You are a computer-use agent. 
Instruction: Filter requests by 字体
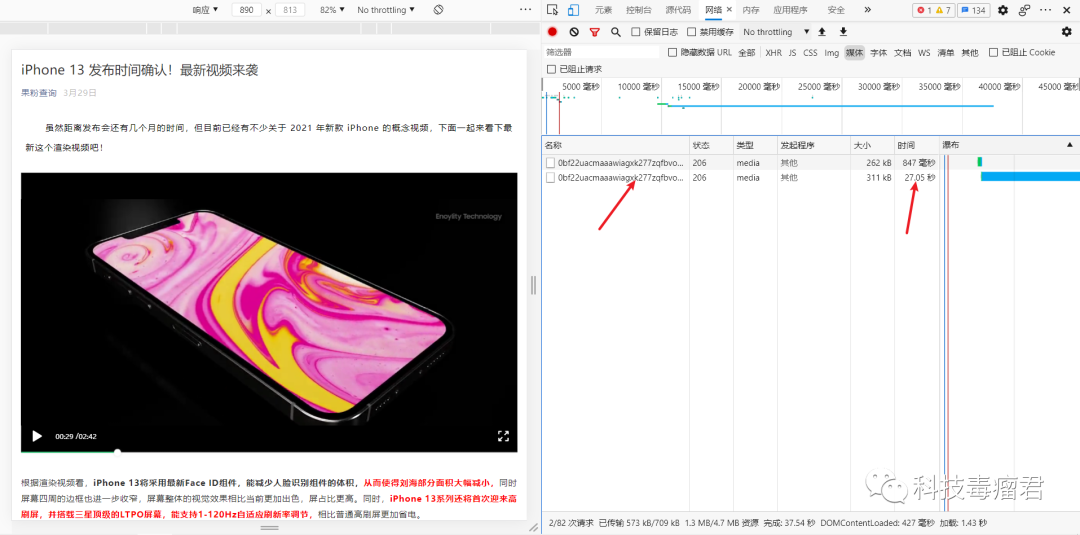[878, 52]
